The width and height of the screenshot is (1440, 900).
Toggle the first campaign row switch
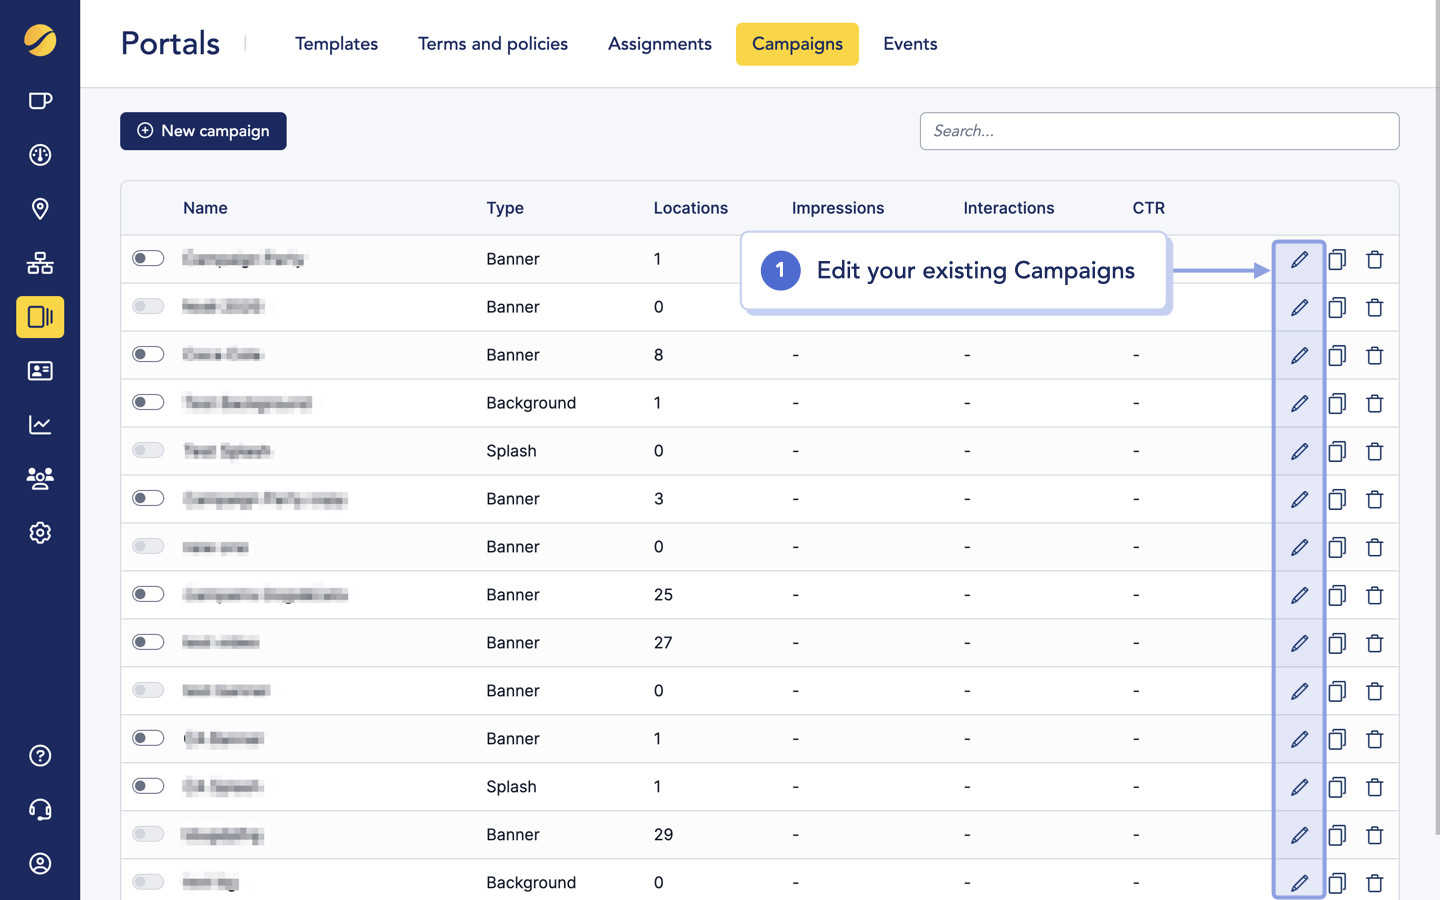tap(148, 259)
